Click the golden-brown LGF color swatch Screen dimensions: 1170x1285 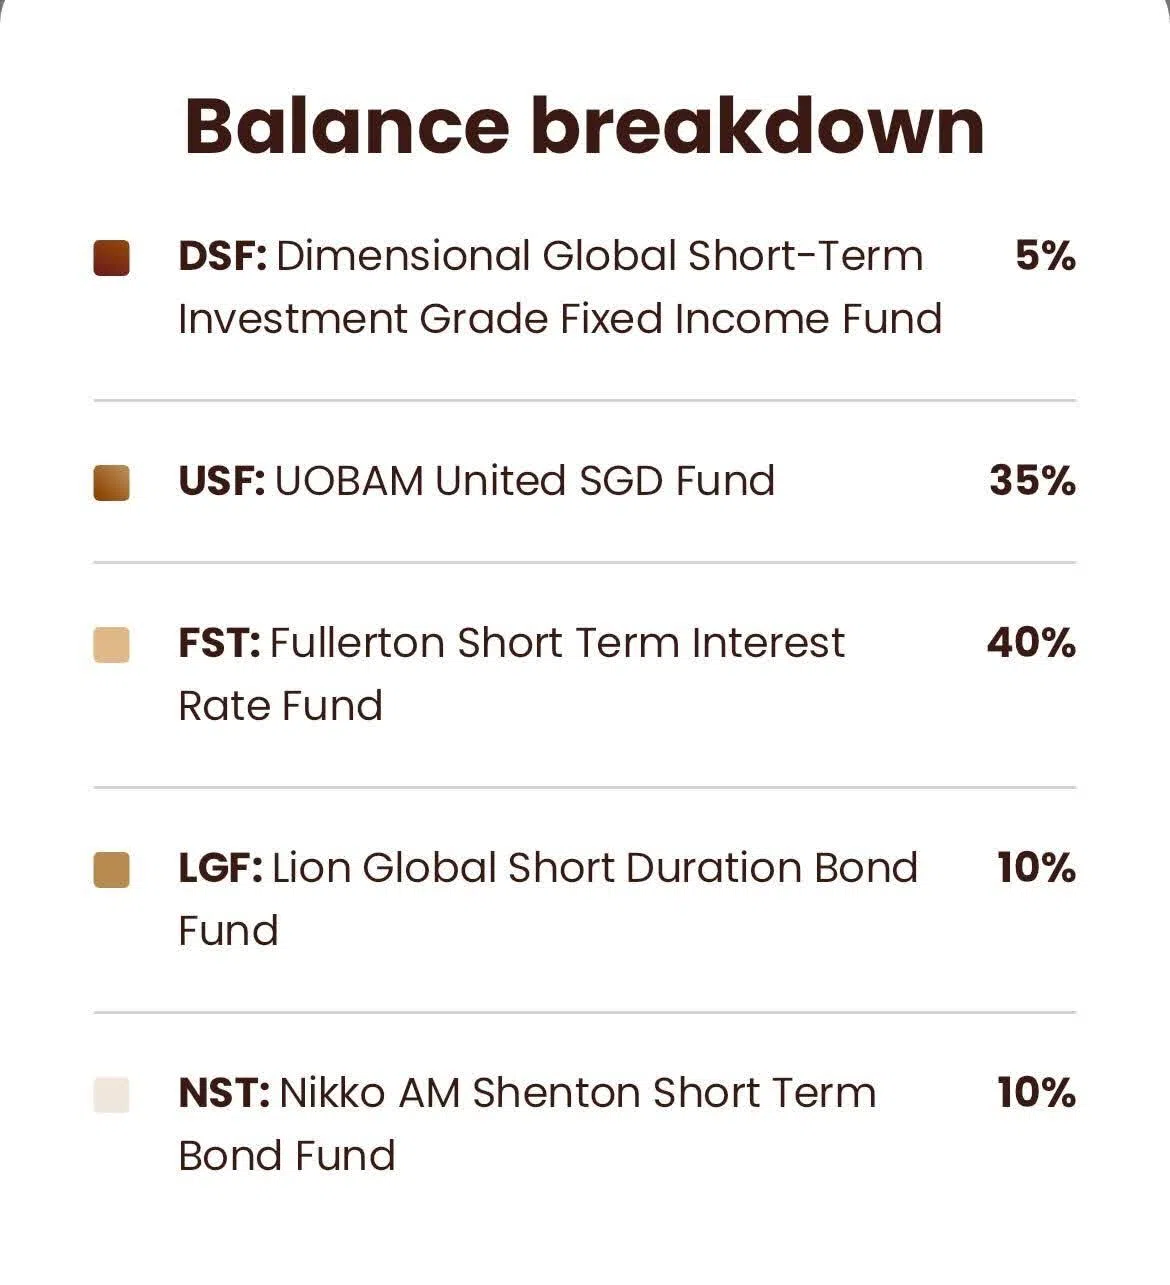tap(111, 869)
